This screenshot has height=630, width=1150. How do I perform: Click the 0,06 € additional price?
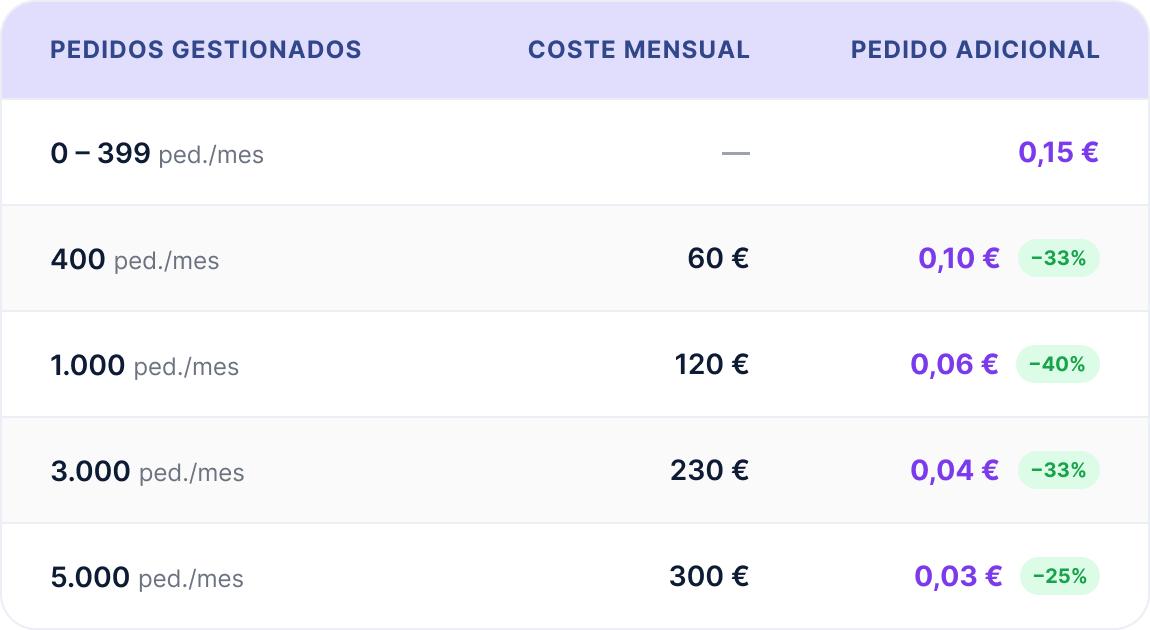(x=954, y=365)
